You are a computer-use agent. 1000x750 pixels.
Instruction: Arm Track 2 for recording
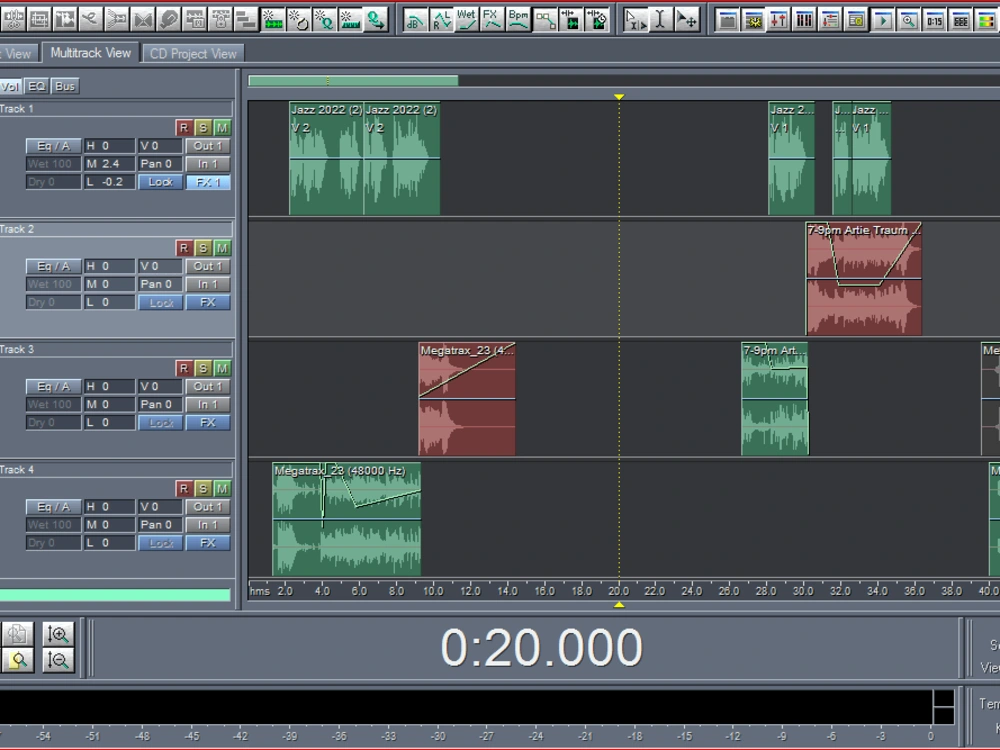point(184,248)
